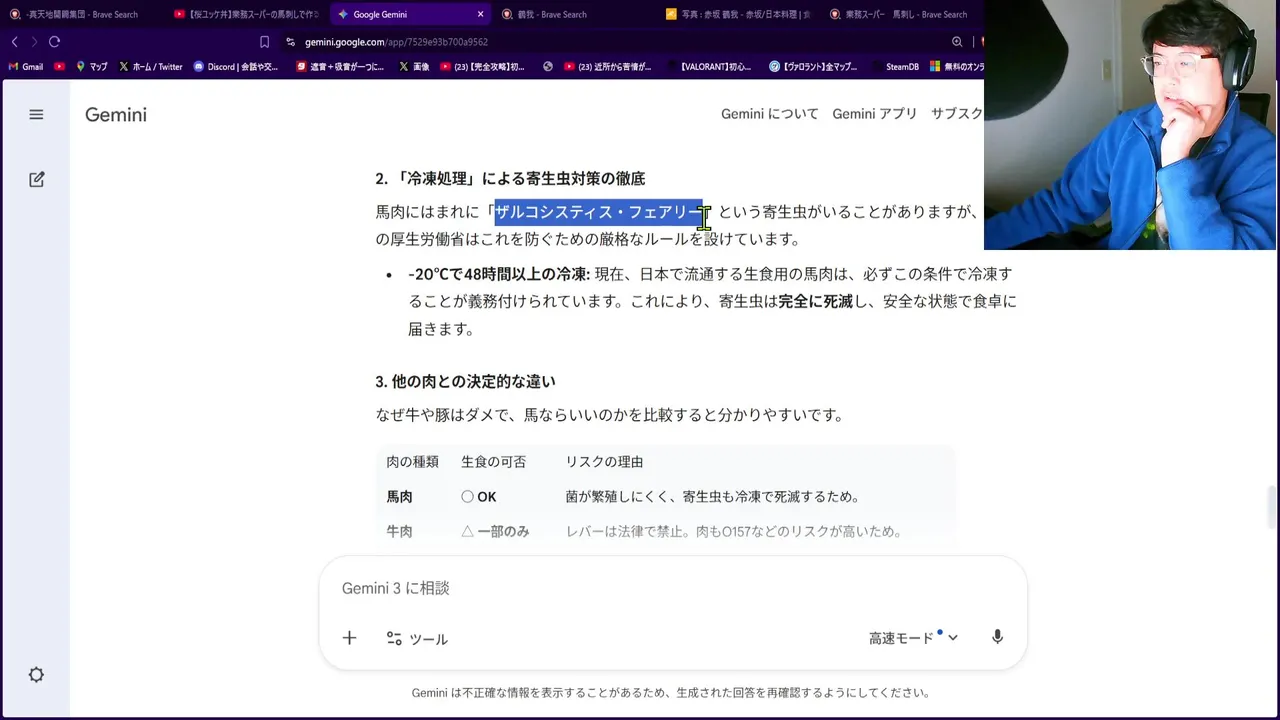Click the heading '3. 他の肉との決定的な違い'
Viewport: 1280px width, 720px height.
pos(465,381)
